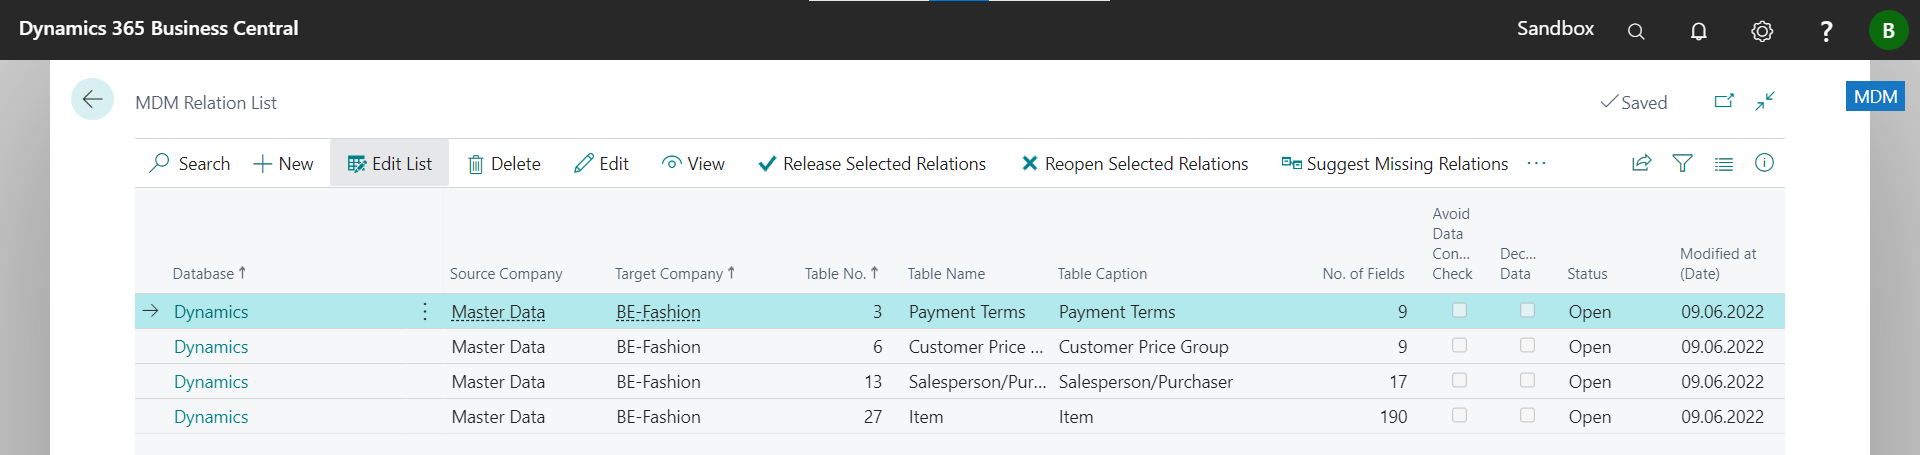Go back using the arrow button
This screenshot has height=455, width=1920.
pos(92,99)
